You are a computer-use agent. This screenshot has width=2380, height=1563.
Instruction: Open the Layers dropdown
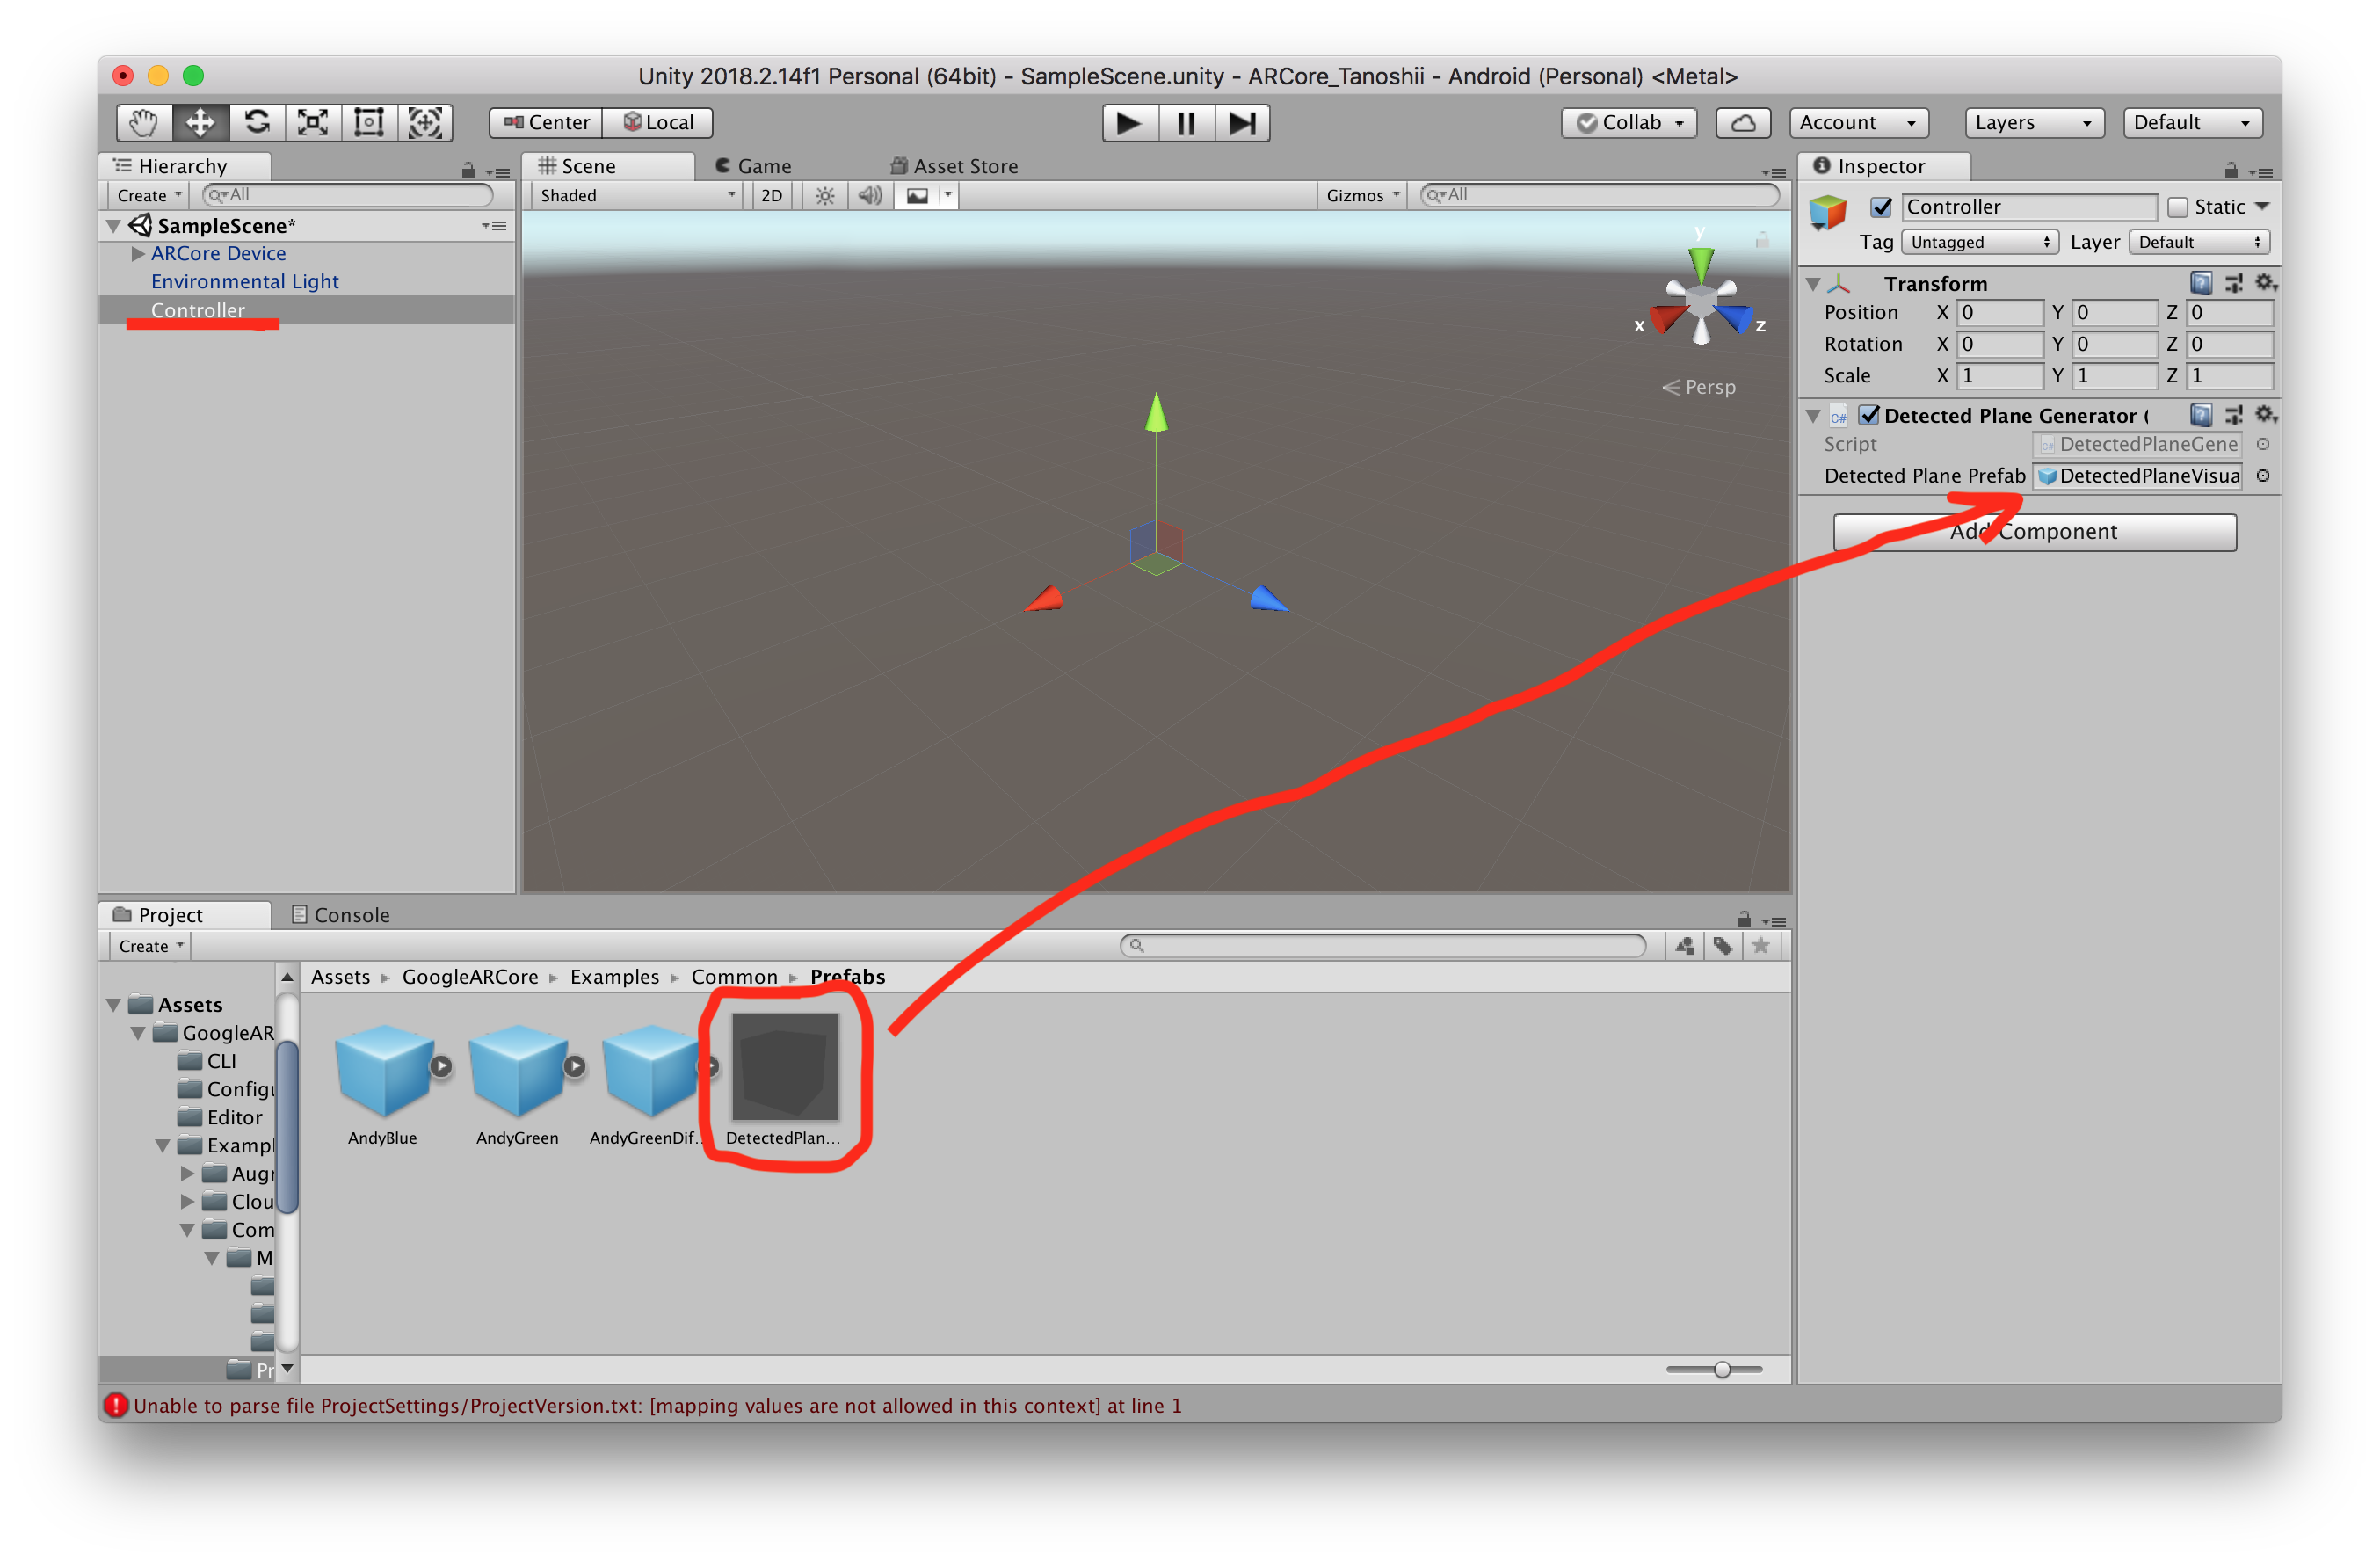coord(2033,123)
